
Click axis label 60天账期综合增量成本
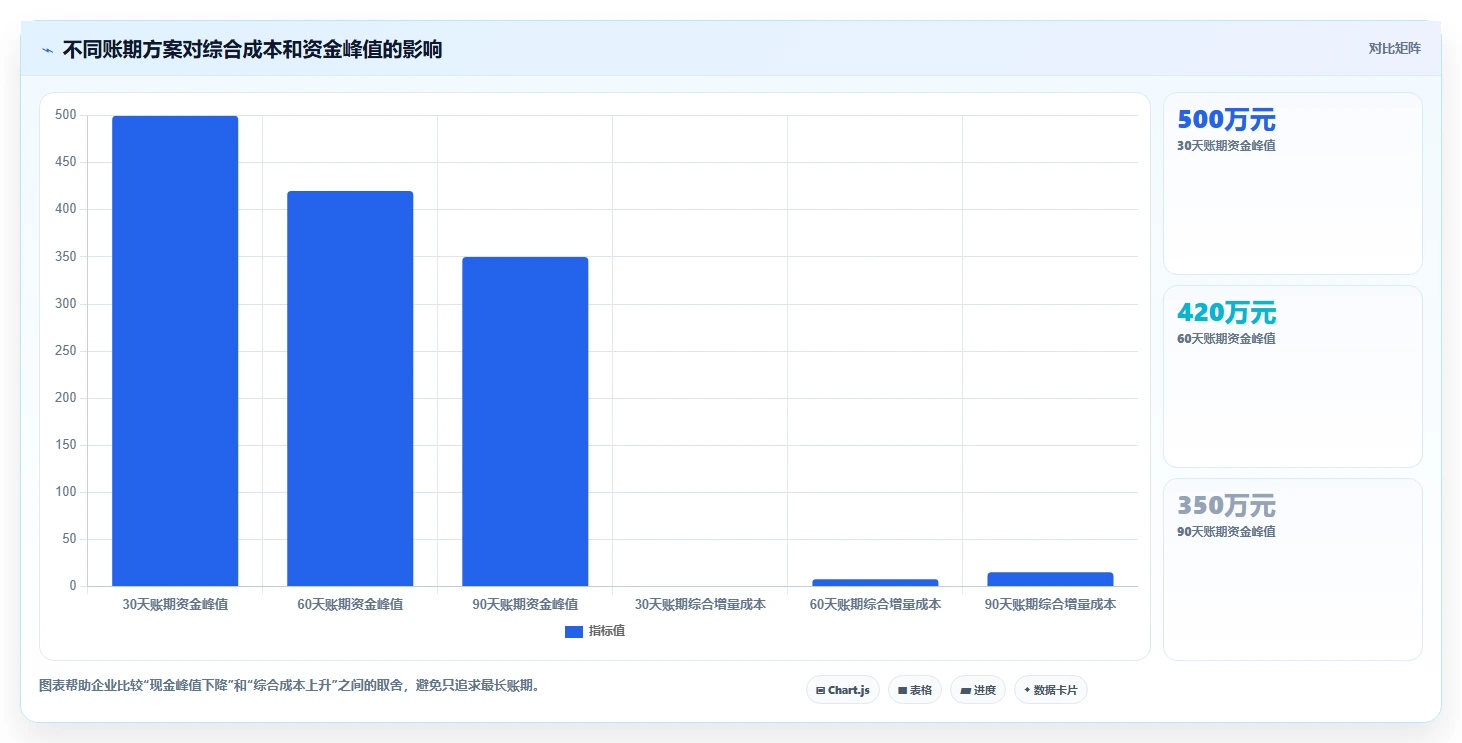pos(875,605)
